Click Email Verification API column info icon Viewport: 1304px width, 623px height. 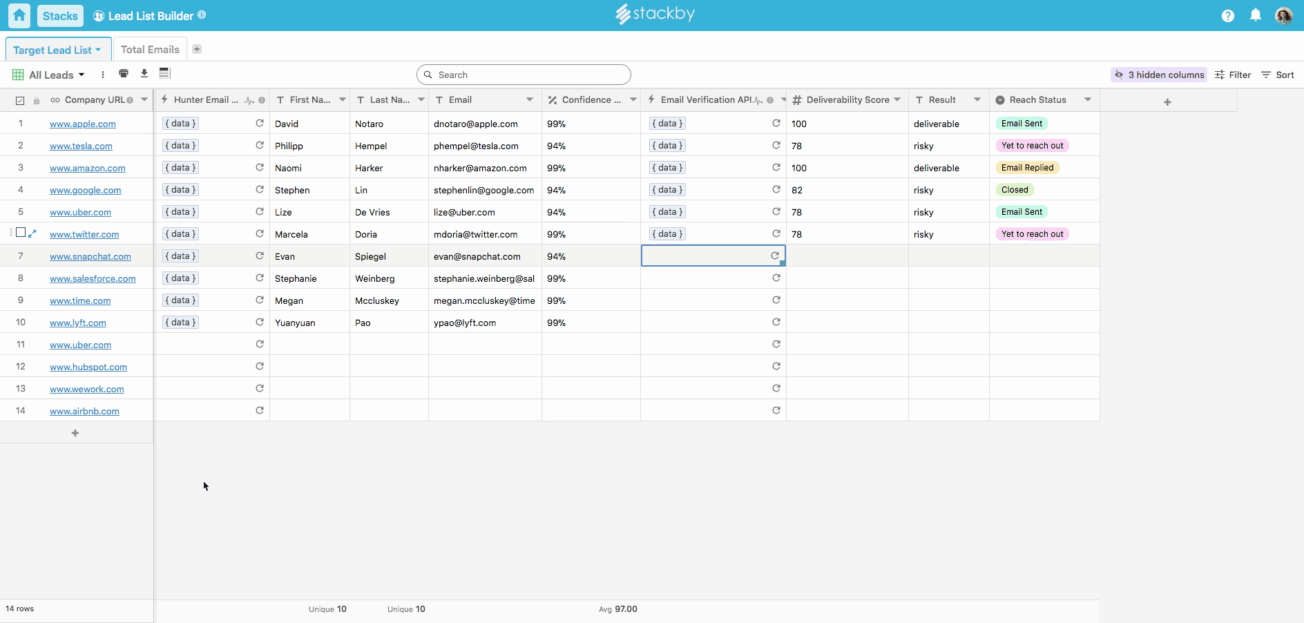coord(770,100)
